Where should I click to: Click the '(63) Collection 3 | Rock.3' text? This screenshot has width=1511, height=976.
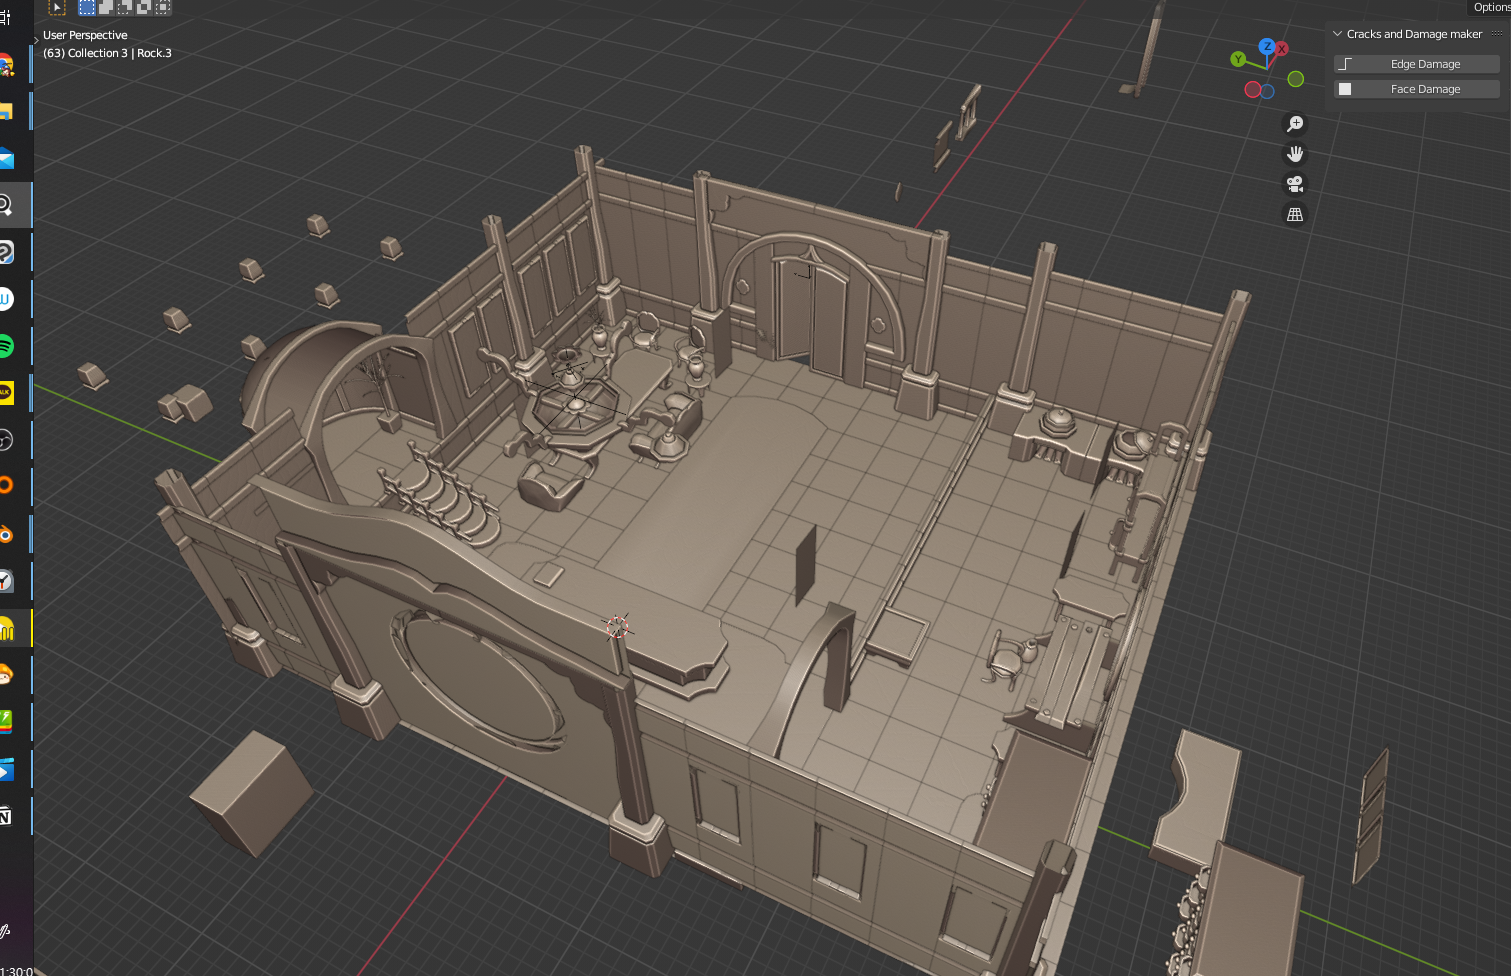[107, 53]
